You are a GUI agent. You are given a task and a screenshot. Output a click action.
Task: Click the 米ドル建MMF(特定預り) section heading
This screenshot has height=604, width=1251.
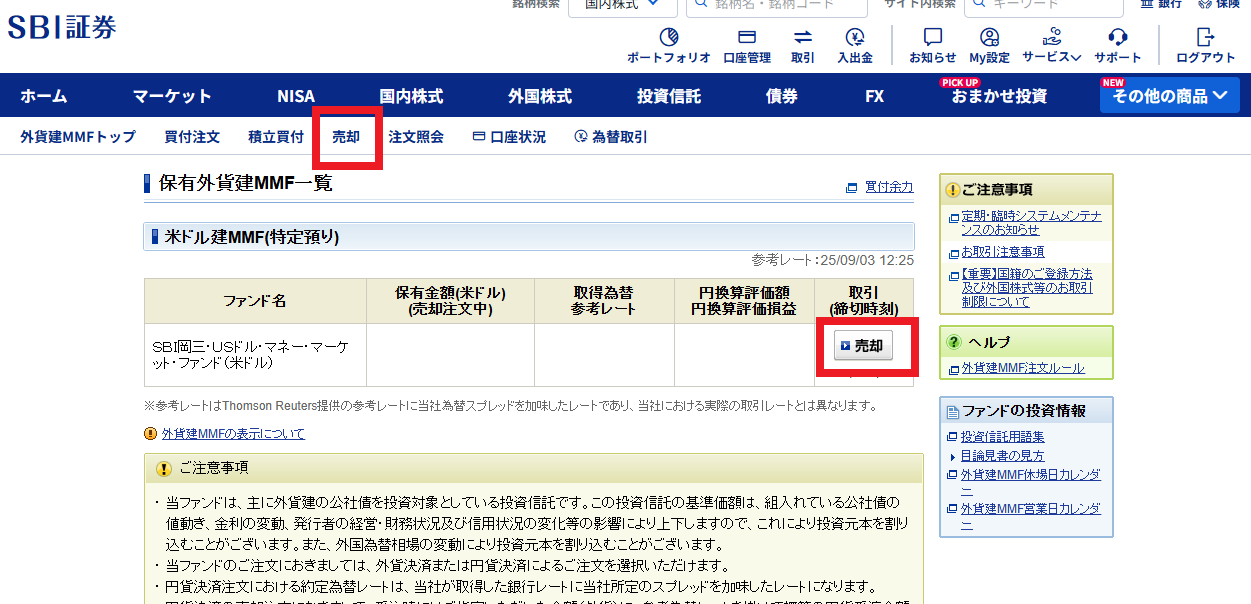click(x=252, y=237)
